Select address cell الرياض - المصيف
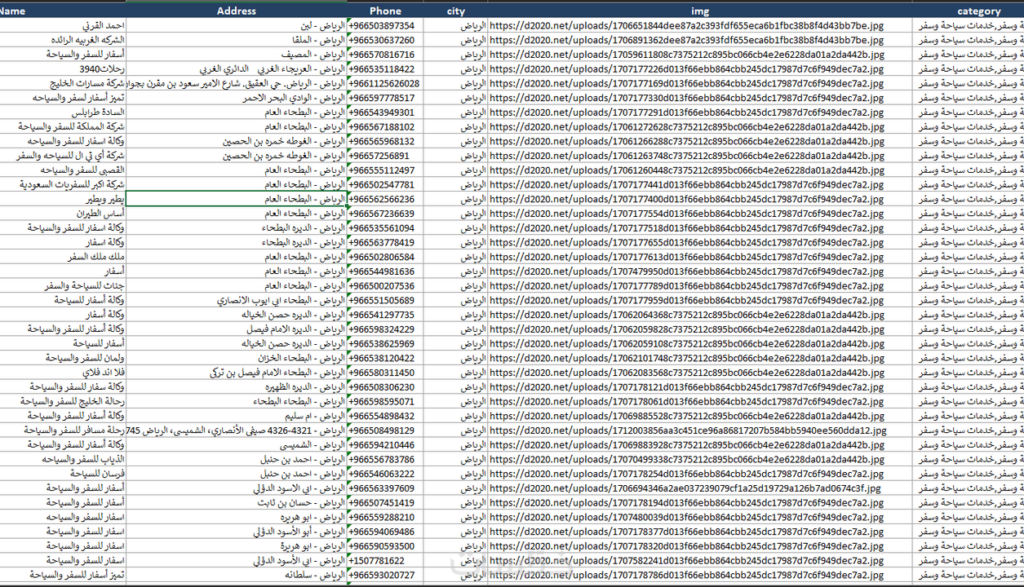 [x=236, y=54]
